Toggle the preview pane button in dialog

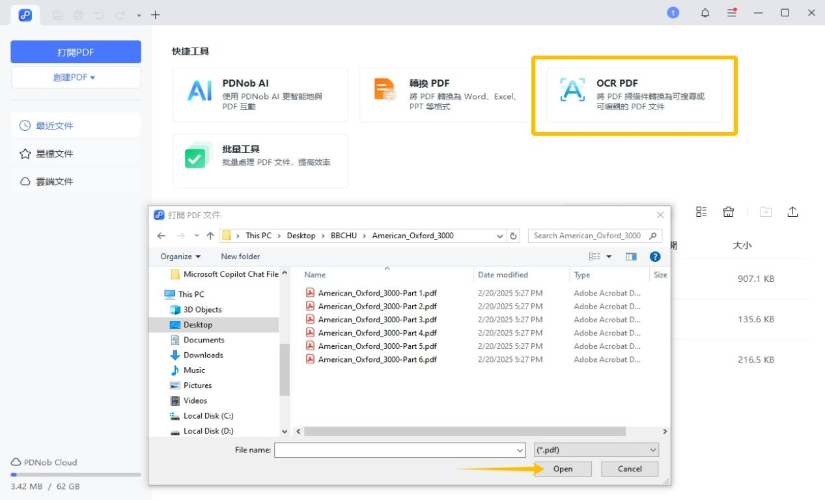tap(631, 256)
